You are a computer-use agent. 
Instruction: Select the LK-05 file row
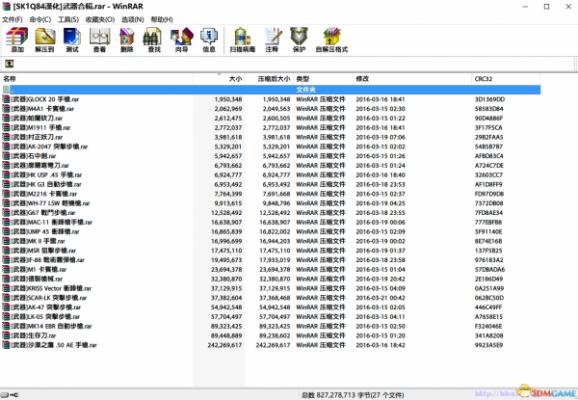tap(271, 317)
